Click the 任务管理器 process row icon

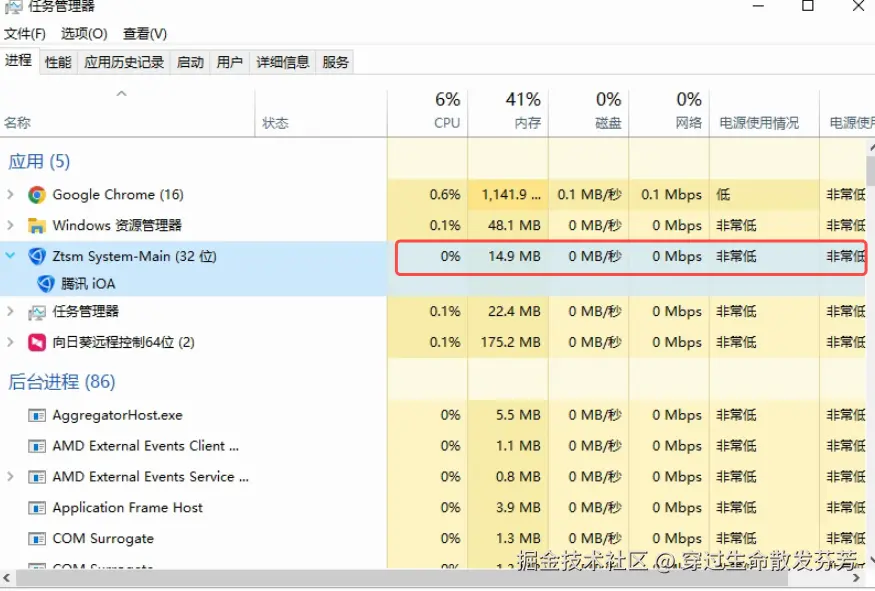coord(37,312)
